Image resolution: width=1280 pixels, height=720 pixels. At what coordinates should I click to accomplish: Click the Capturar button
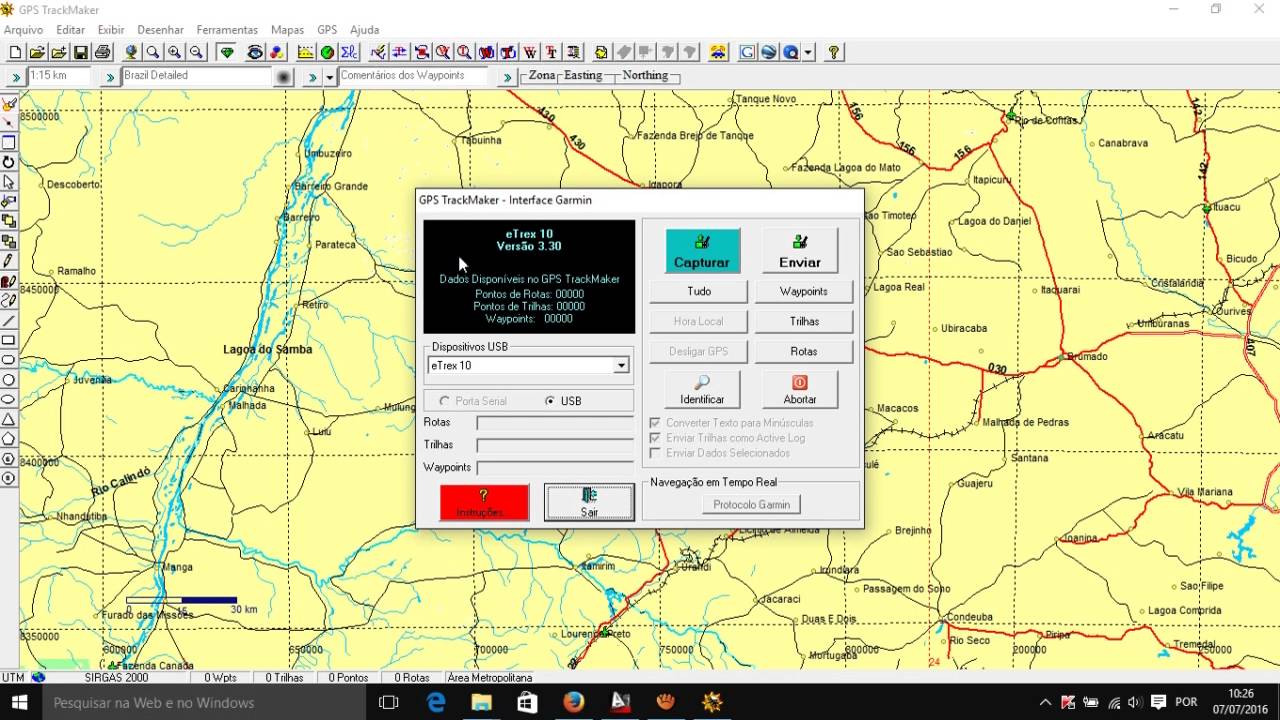[x=702, y=250]
